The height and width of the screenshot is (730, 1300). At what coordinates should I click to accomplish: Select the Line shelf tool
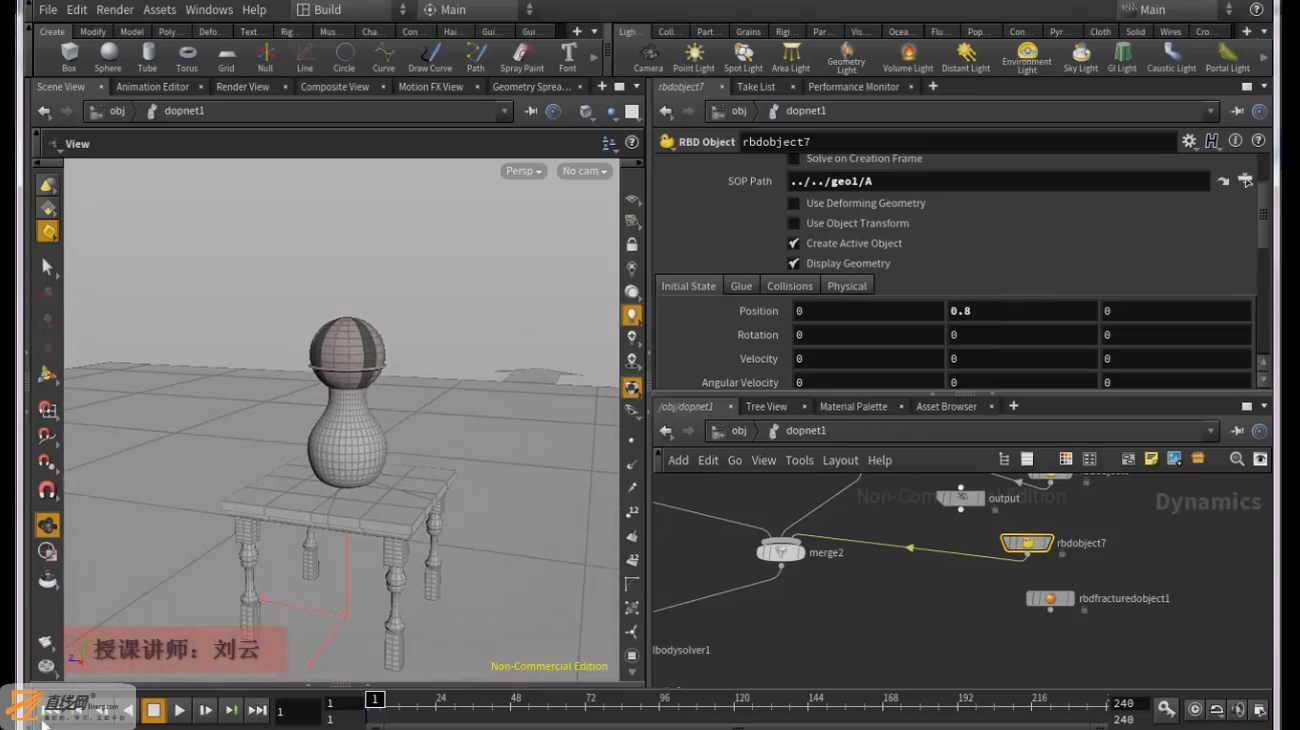[305, 57]
